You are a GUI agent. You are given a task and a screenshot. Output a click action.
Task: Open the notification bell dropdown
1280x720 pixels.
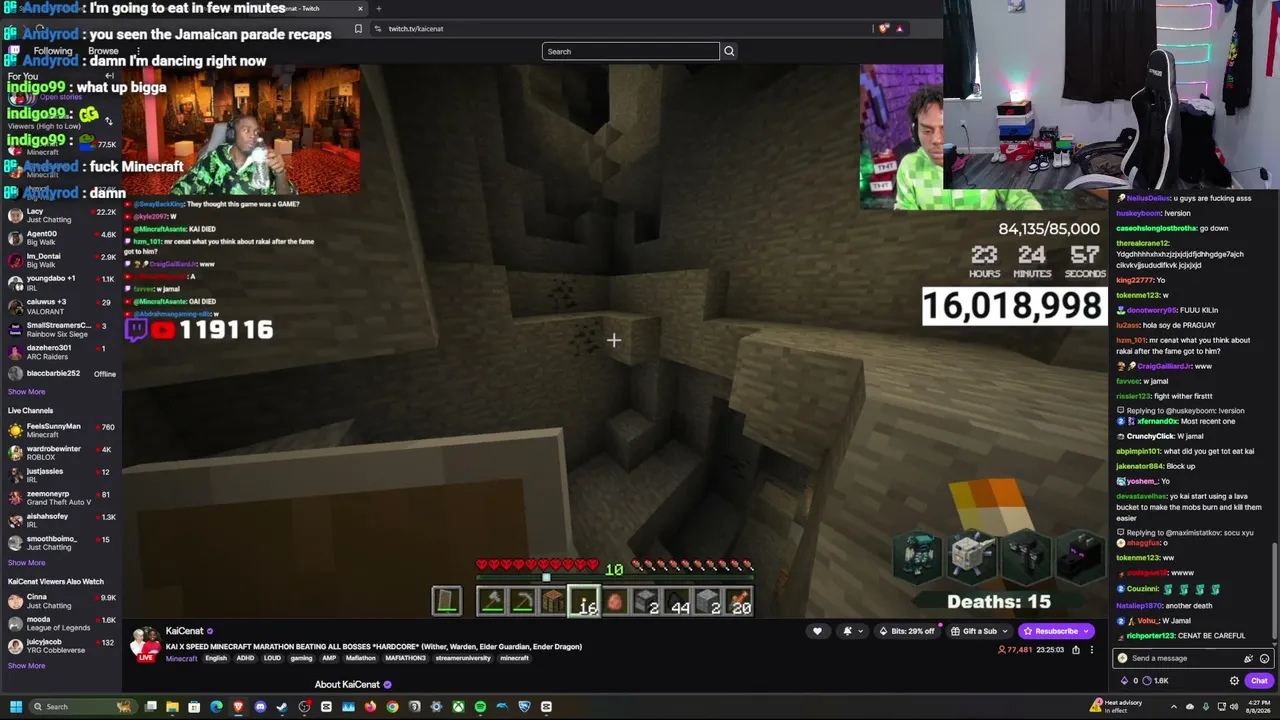click(851, 631)
